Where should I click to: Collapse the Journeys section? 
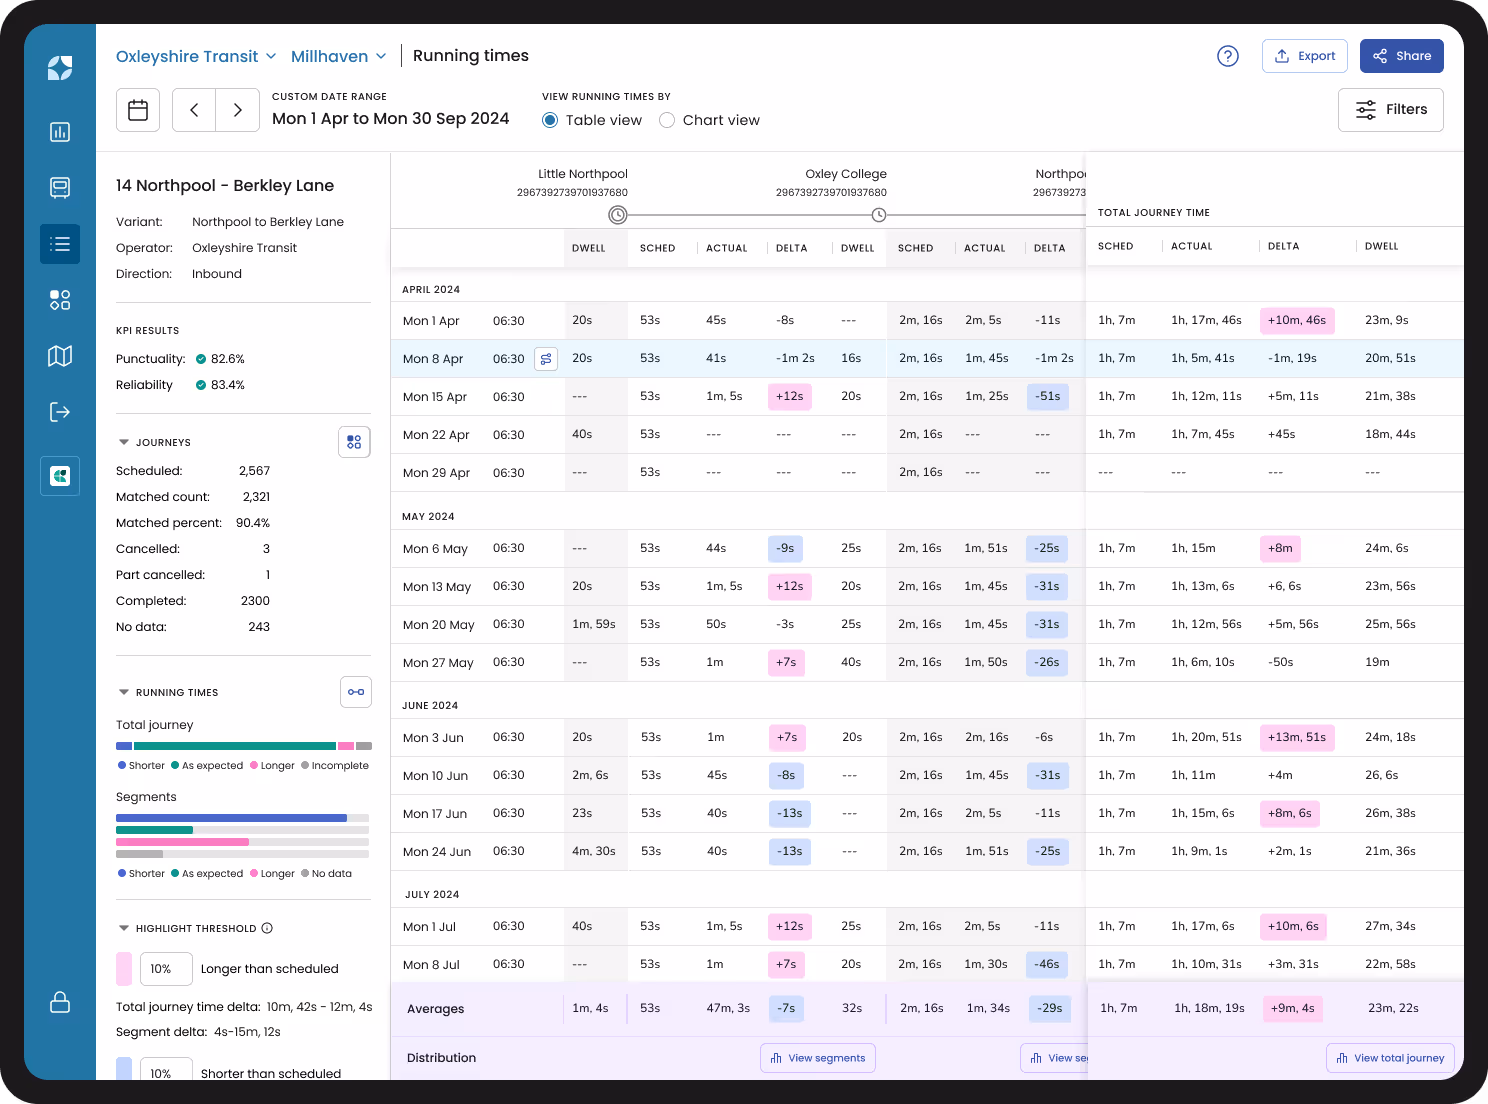coord(124,441)
